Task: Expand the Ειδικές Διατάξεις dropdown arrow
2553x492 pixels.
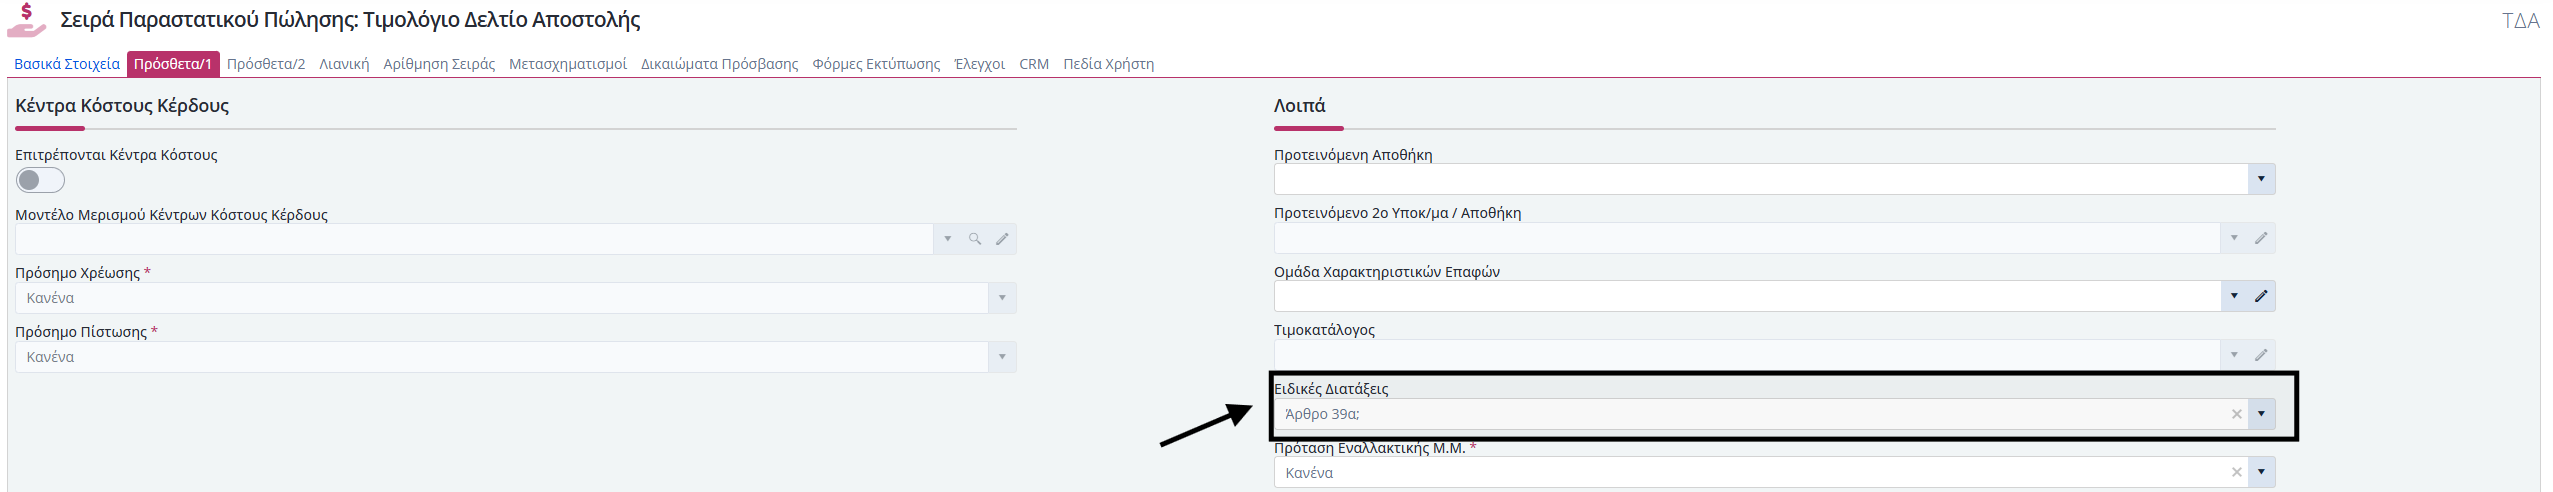Action: click(x=2261, y=414)
